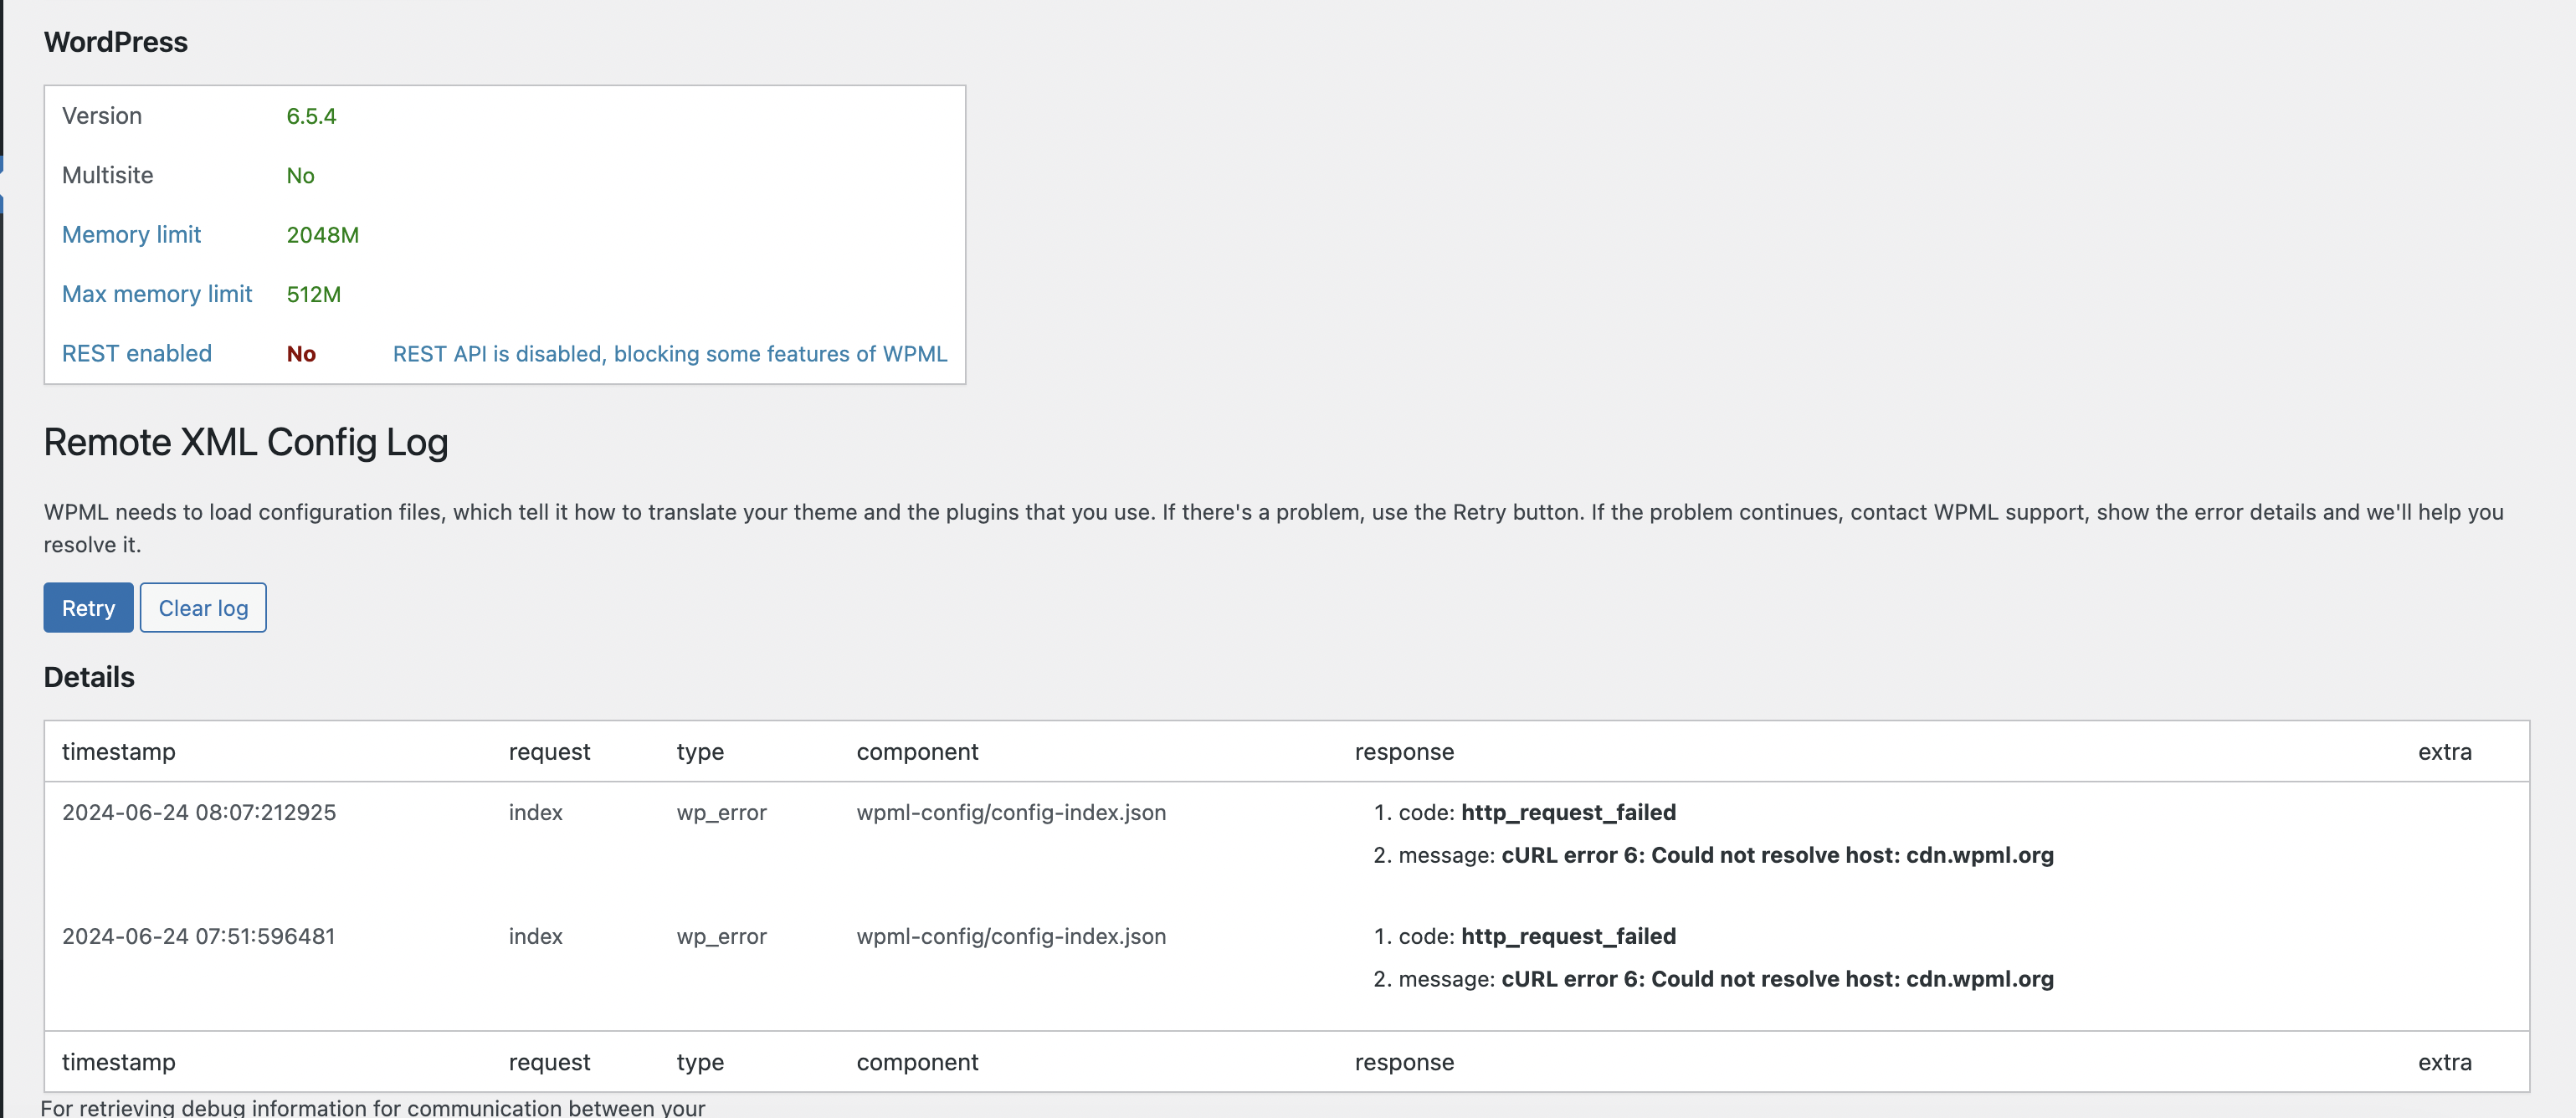The width and height of the screenshot is (2576, 1118).
Task: Click http_request_failed code in 08:07 row
Action: tap(1568, 813)
